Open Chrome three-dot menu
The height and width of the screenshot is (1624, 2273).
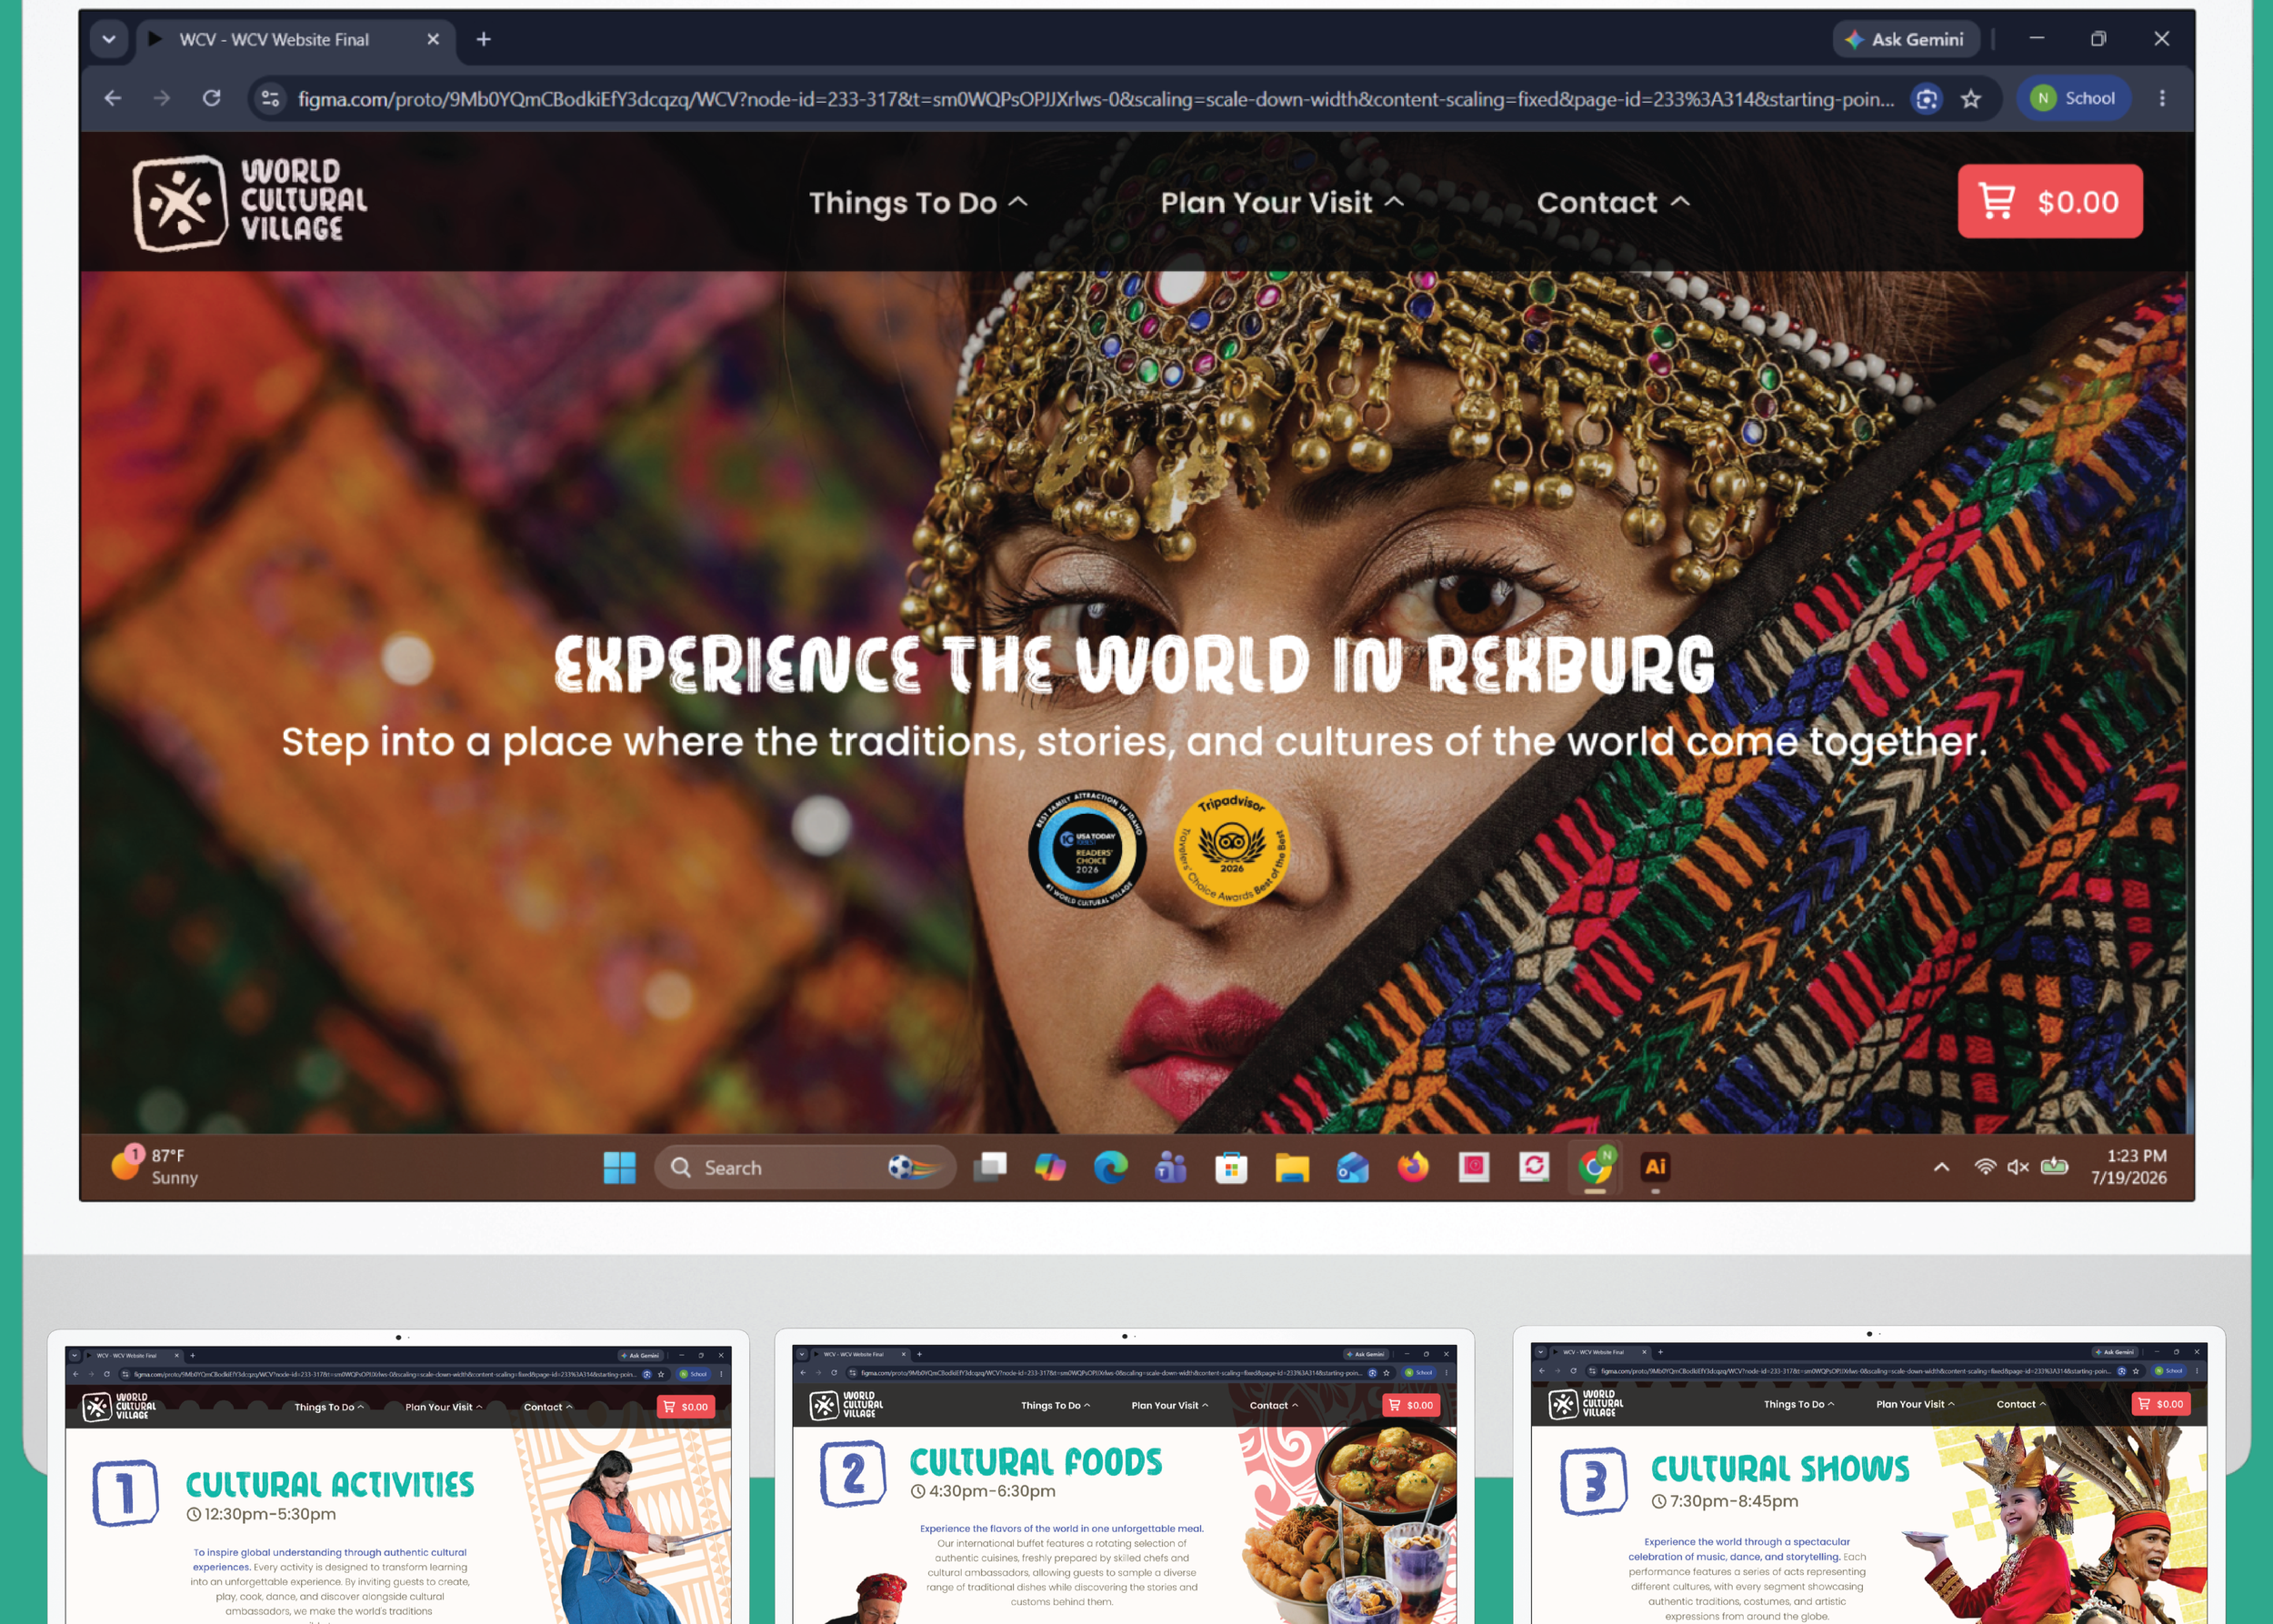pos(2162,98)
